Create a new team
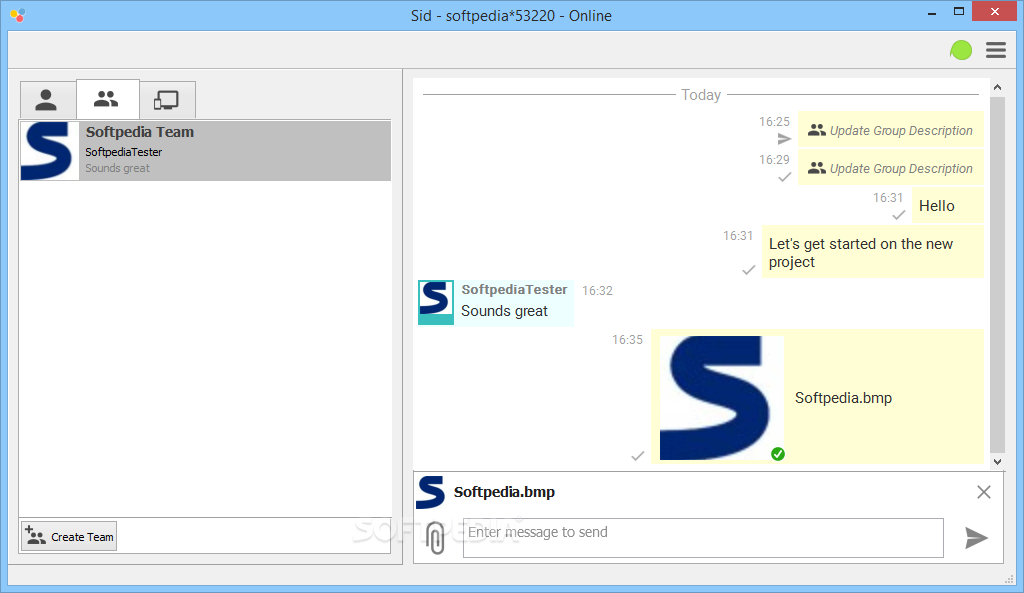This screenshot has width=1024, height=593. pyautogui.click(x=69, y=536)
